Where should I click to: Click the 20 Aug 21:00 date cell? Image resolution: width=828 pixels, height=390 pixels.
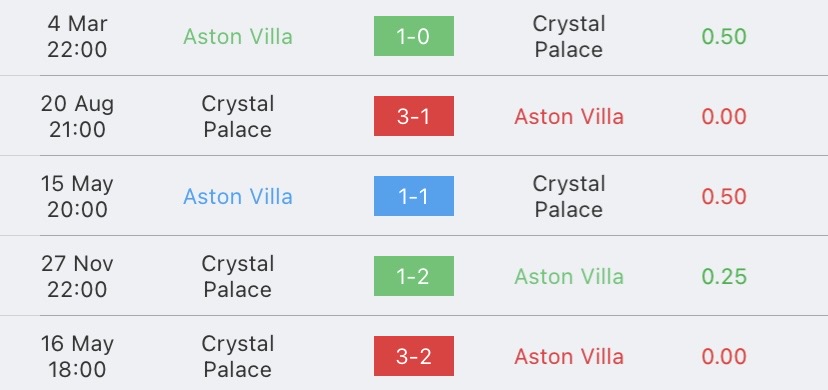tap(77, 117)
